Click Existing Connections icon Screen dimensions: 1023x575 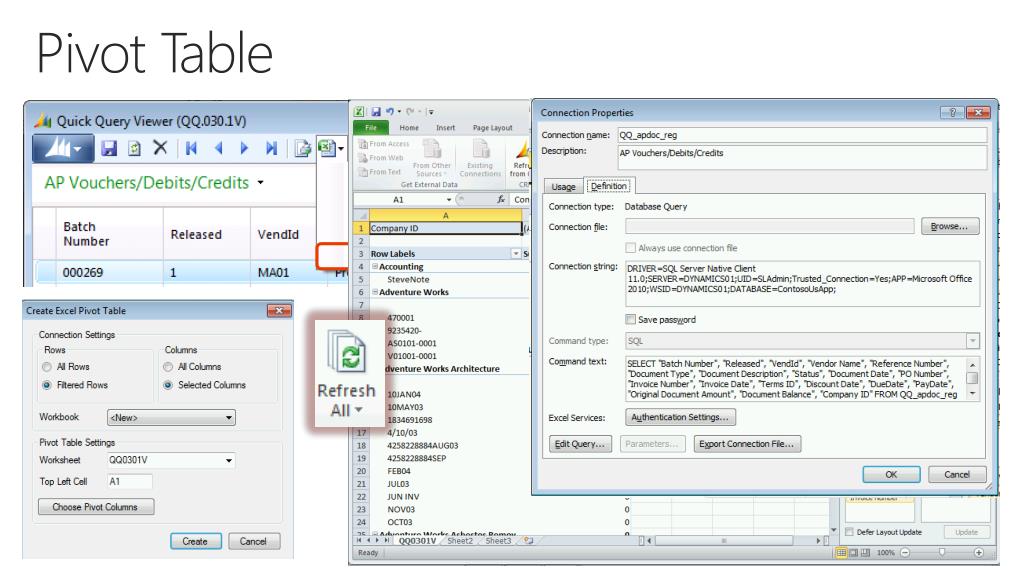coord(480,159)
